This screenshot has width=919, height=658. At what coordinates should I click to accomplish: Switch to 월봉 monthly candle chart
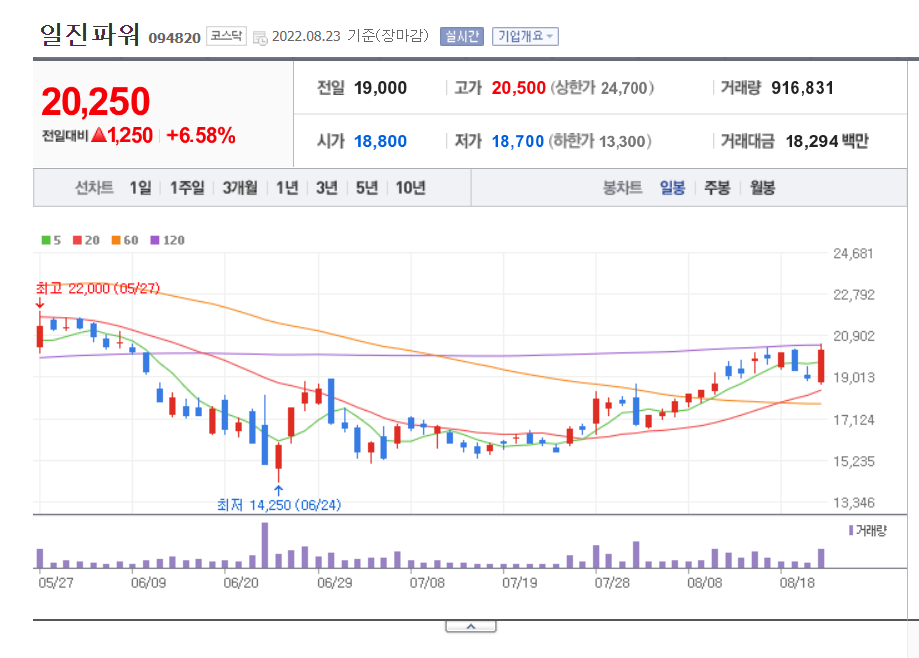coord(763,188)
